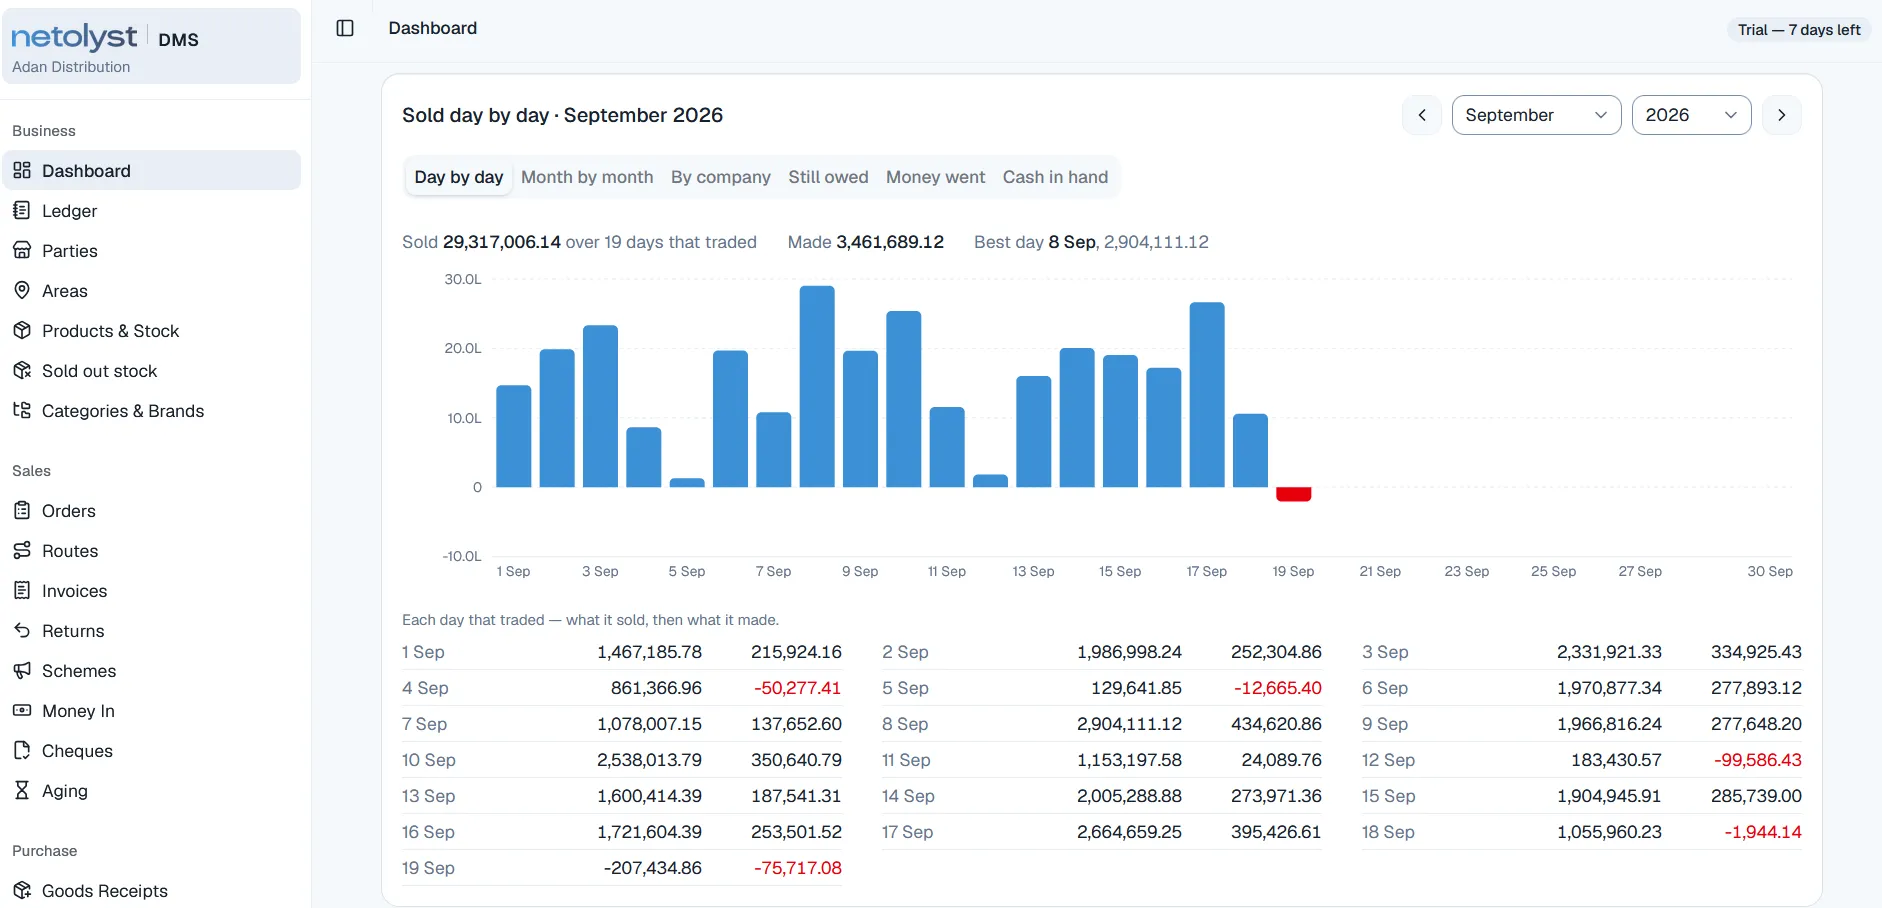Viewport: 1882px width, 908px height.
Task: Click the Routes icon in sidebar
Action: pyautogui.click(x=22, y=550)
